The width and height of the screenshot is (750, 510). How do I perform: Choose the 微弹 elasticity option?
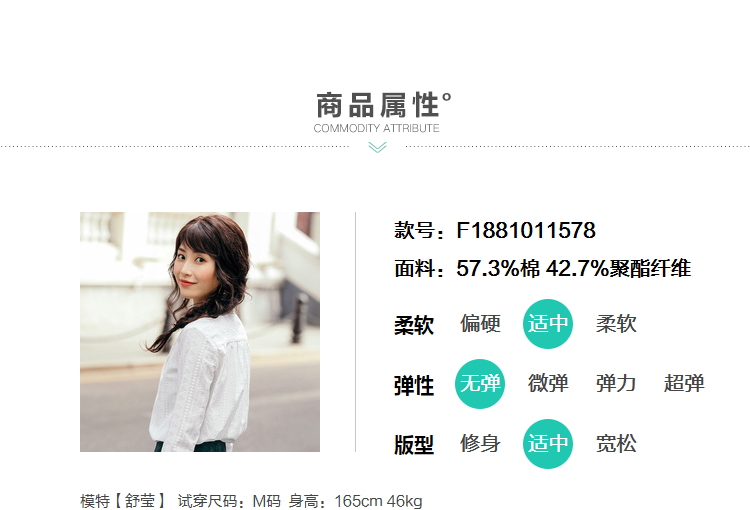548,384
